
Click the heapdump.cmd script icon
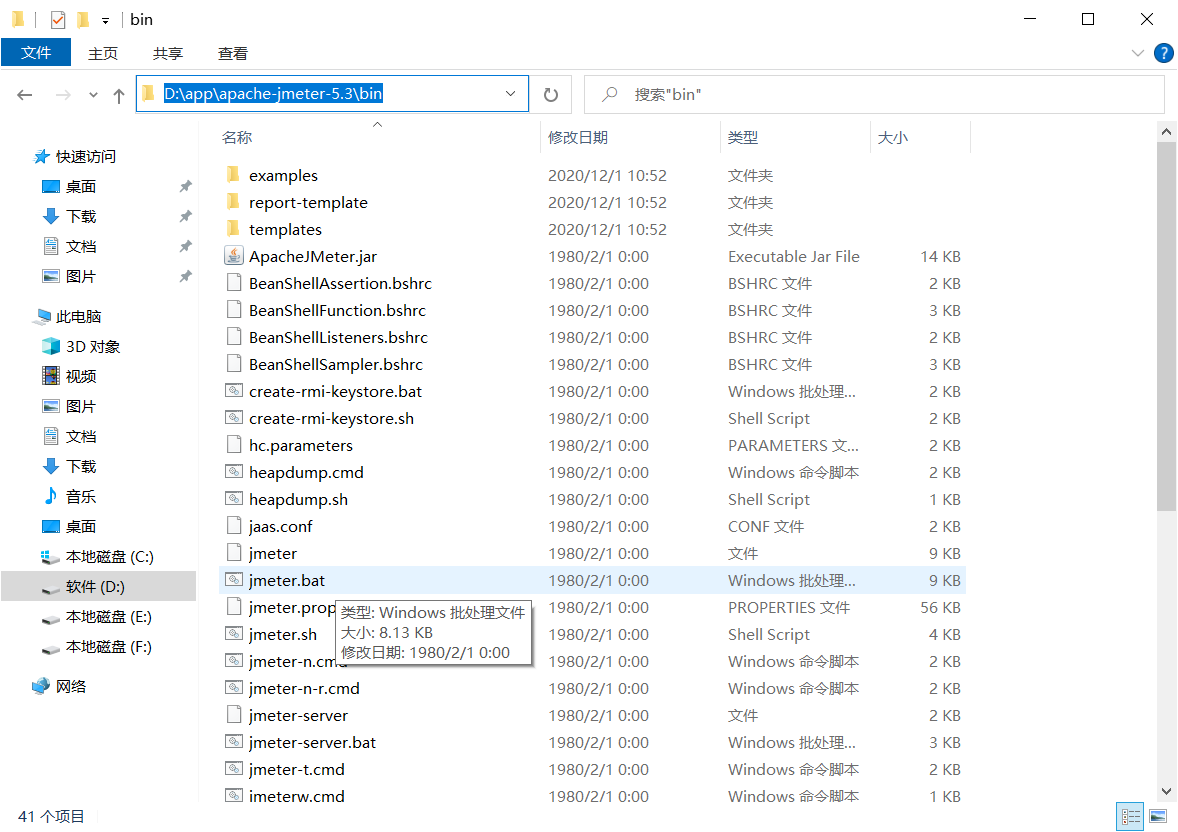(x=234, y=472)
